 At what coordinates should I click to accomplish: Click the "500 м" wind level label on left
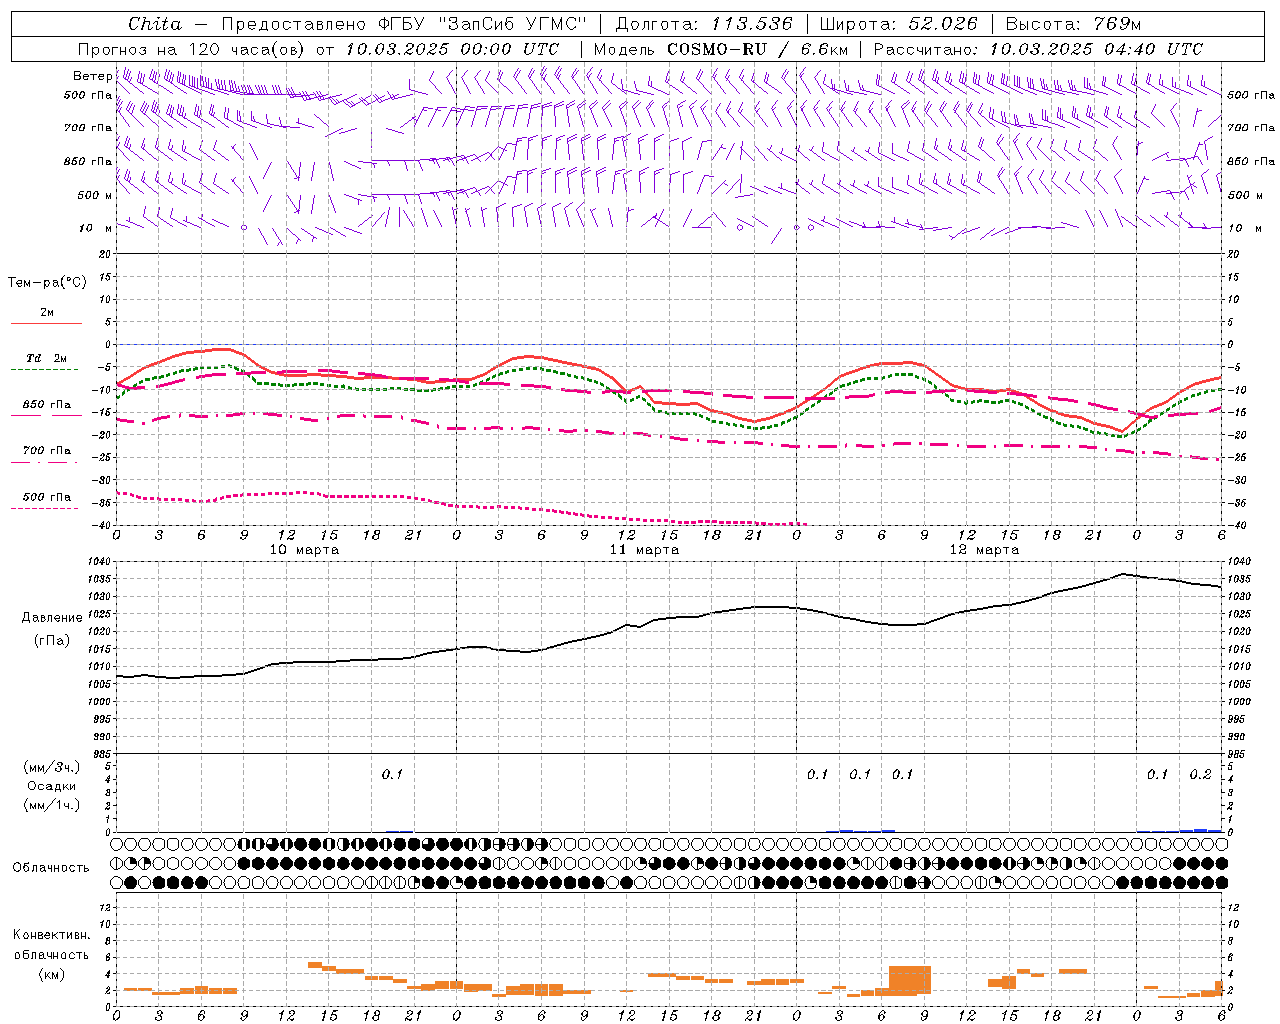pyautogui.click(x=95, y=195)
